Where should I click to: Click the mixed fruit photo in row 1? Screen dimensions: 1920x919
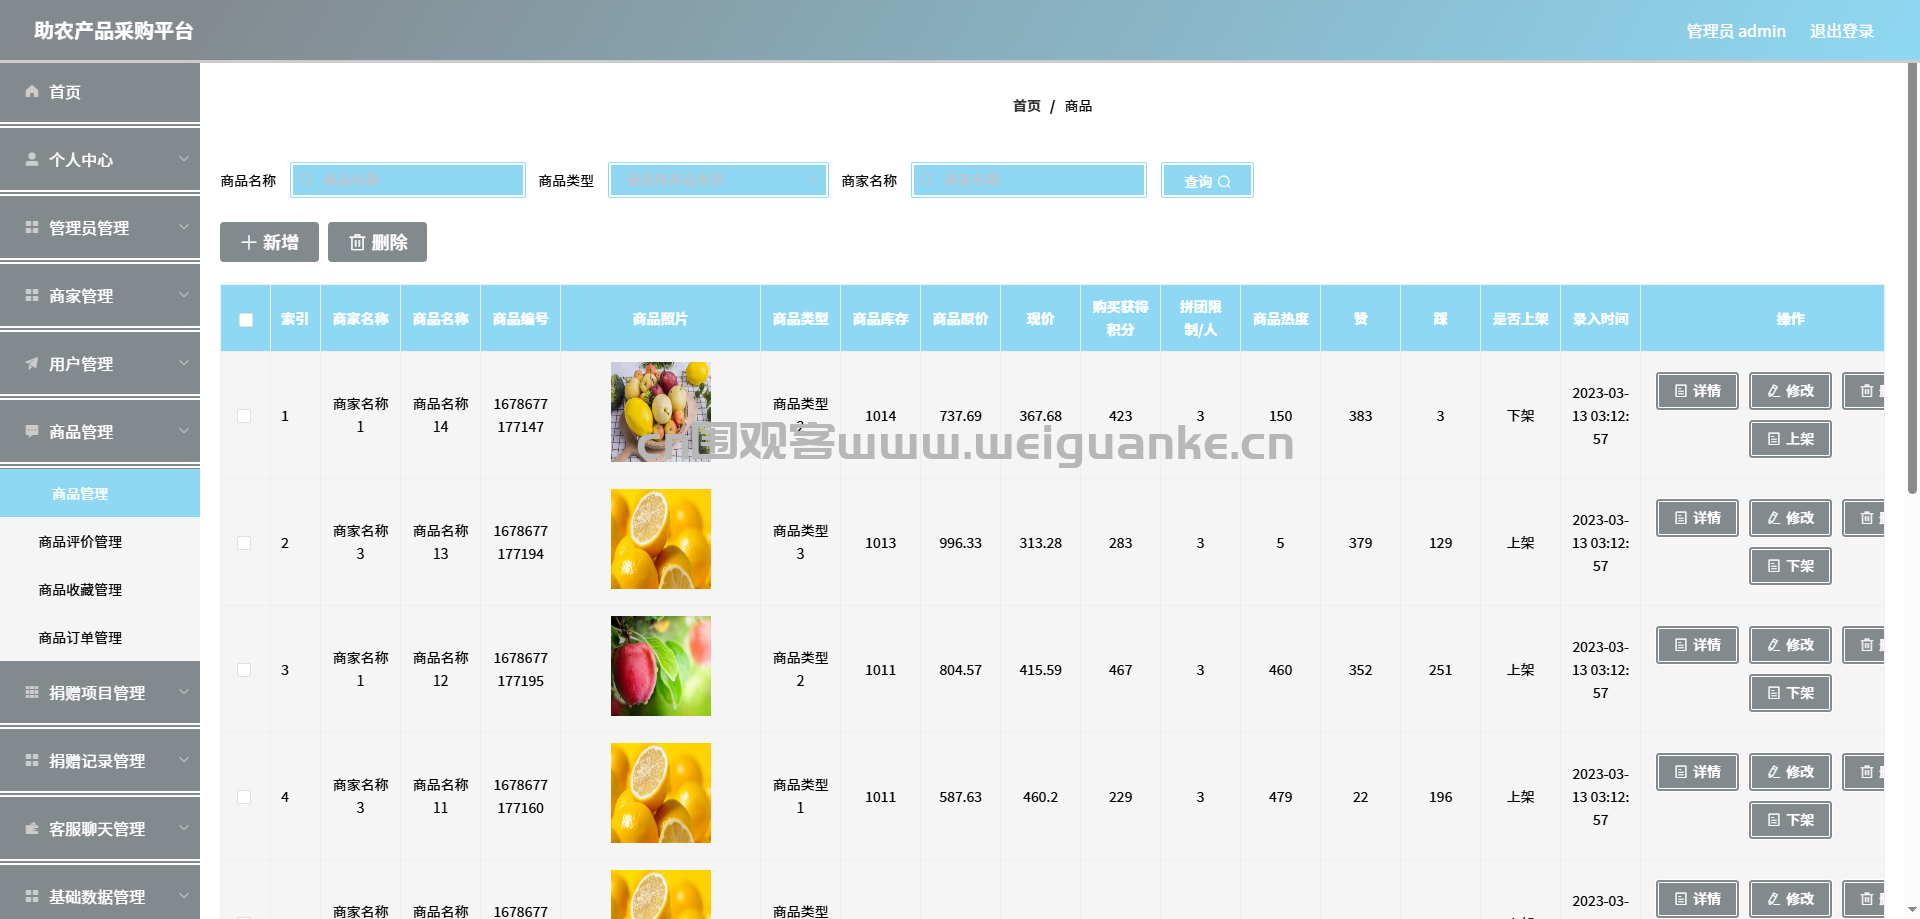[661, 412]
